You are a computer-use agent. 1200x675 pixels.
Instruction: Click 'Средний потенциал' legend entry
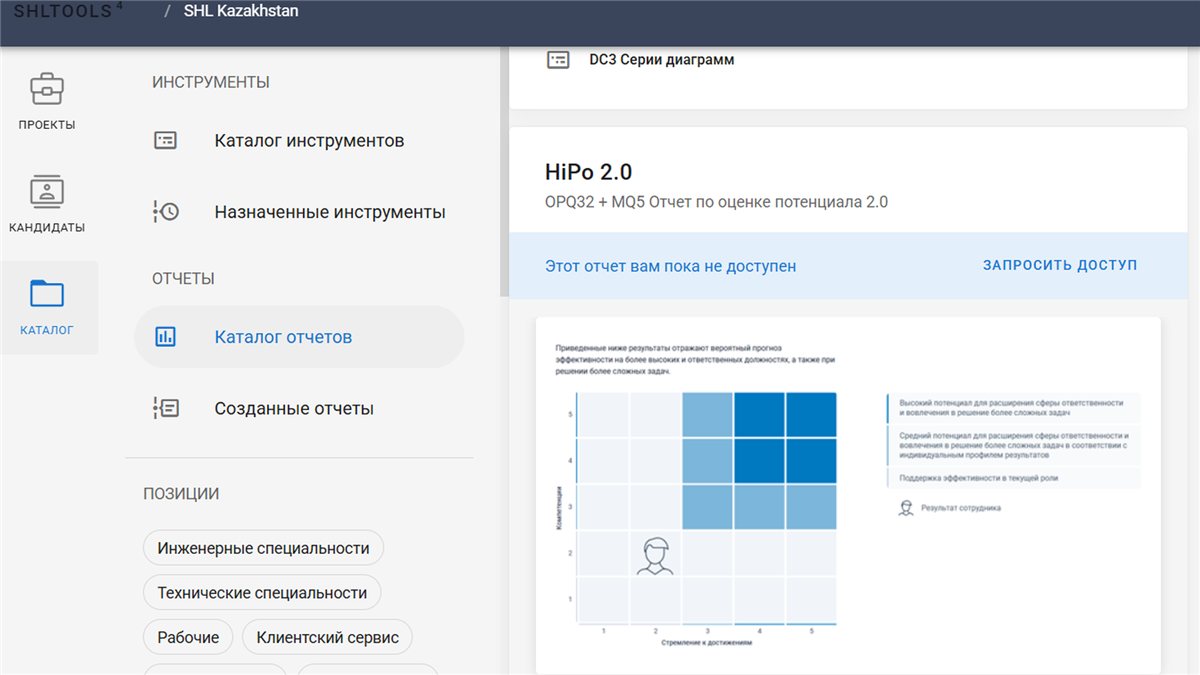(x=1012, y=445)
